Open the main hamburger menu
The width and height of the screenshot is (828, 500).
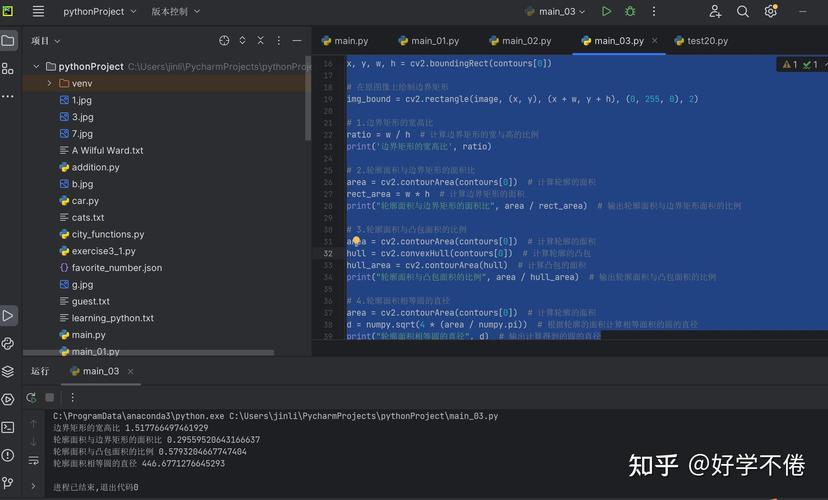coord(38,11)
